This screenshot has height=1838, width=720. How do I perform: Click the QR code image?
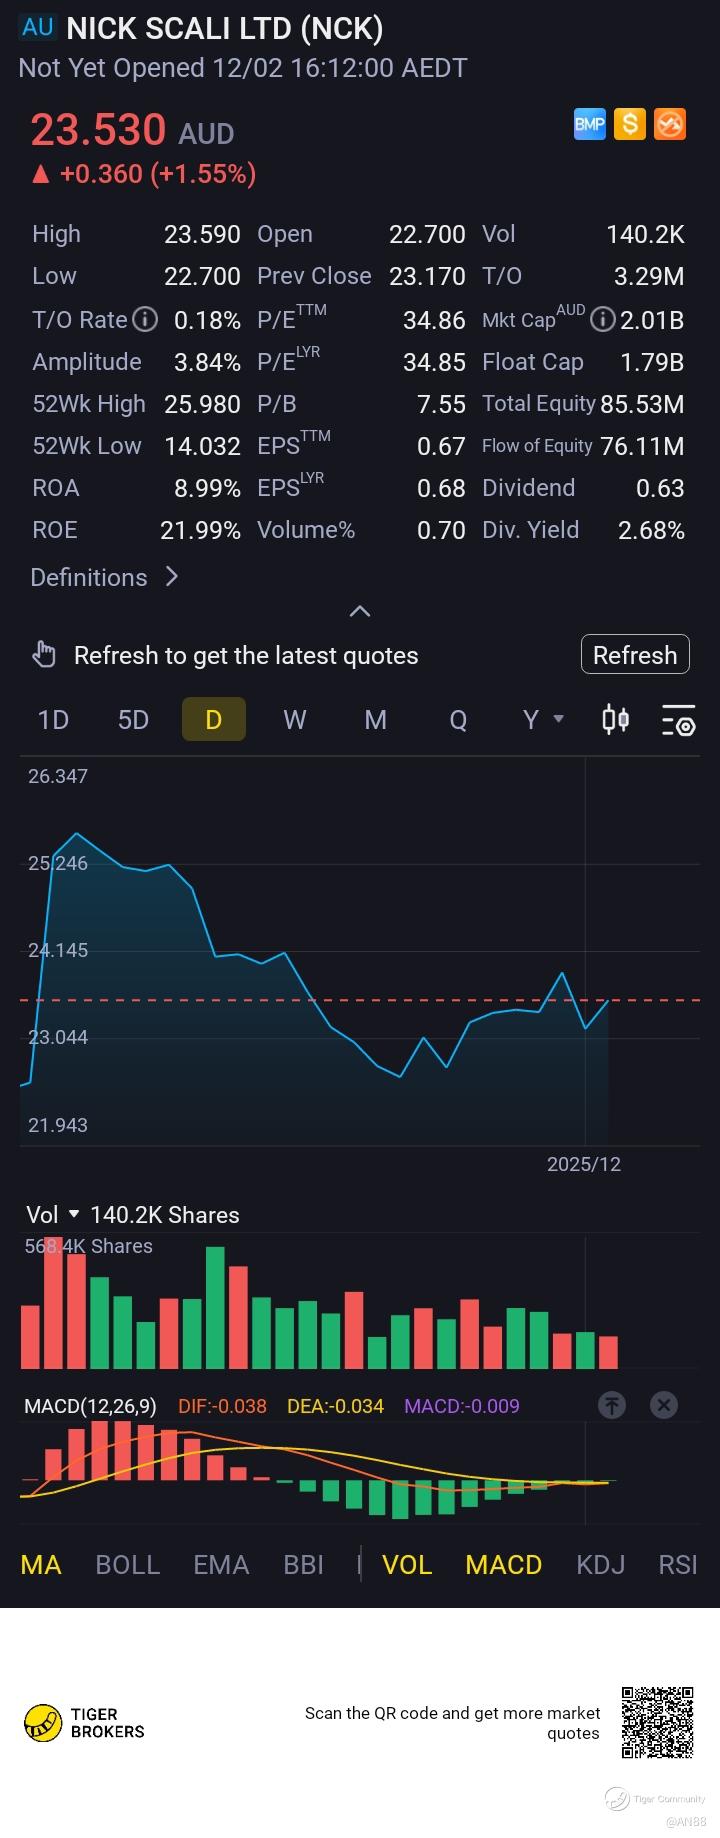pos(657,1722)
